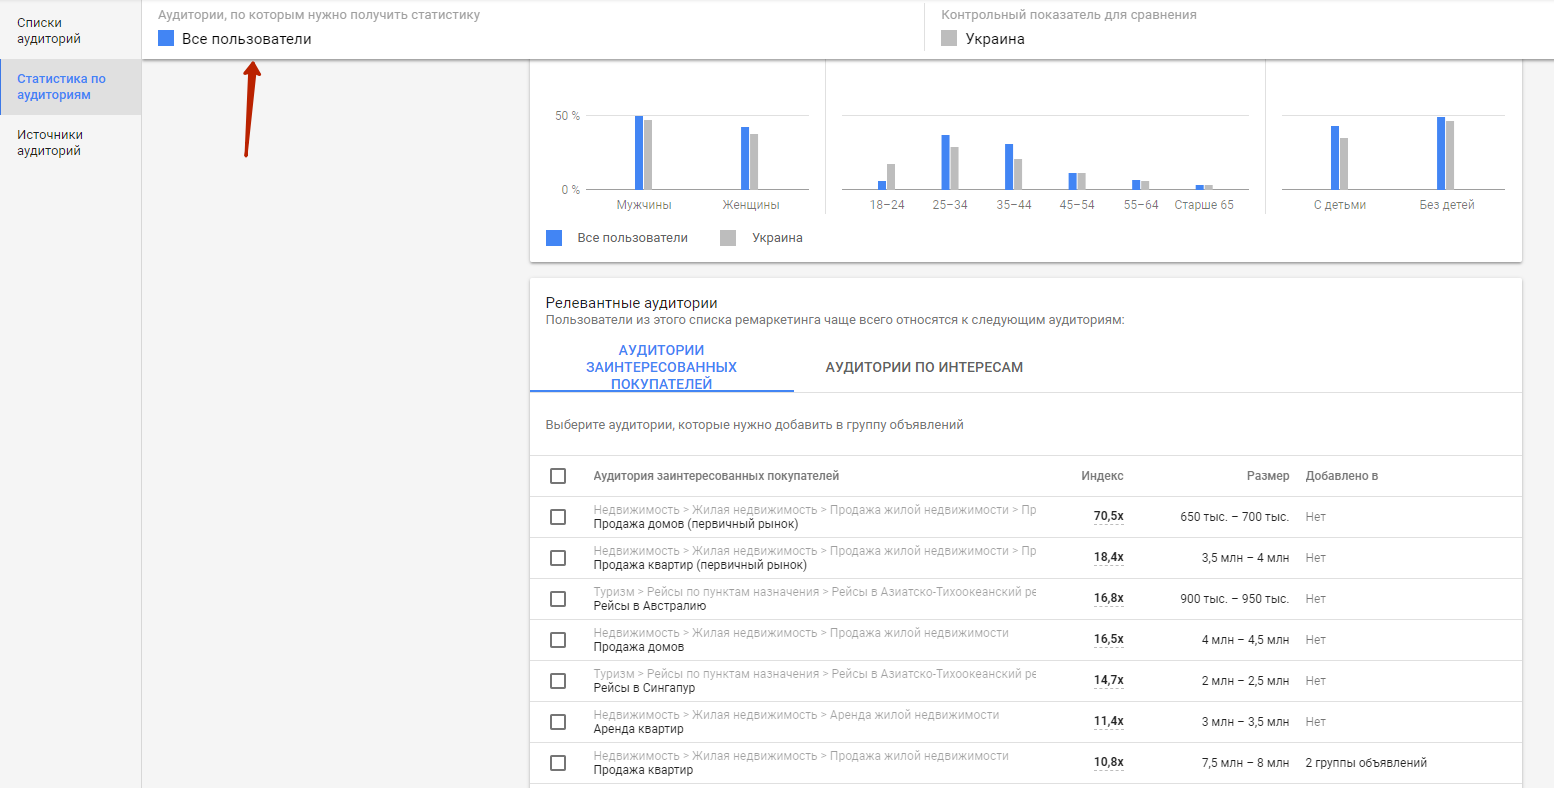Click the blue 'Все пользователи' audience square
The height and width of the screenshot is (788, 1554).
click(166, 39)
